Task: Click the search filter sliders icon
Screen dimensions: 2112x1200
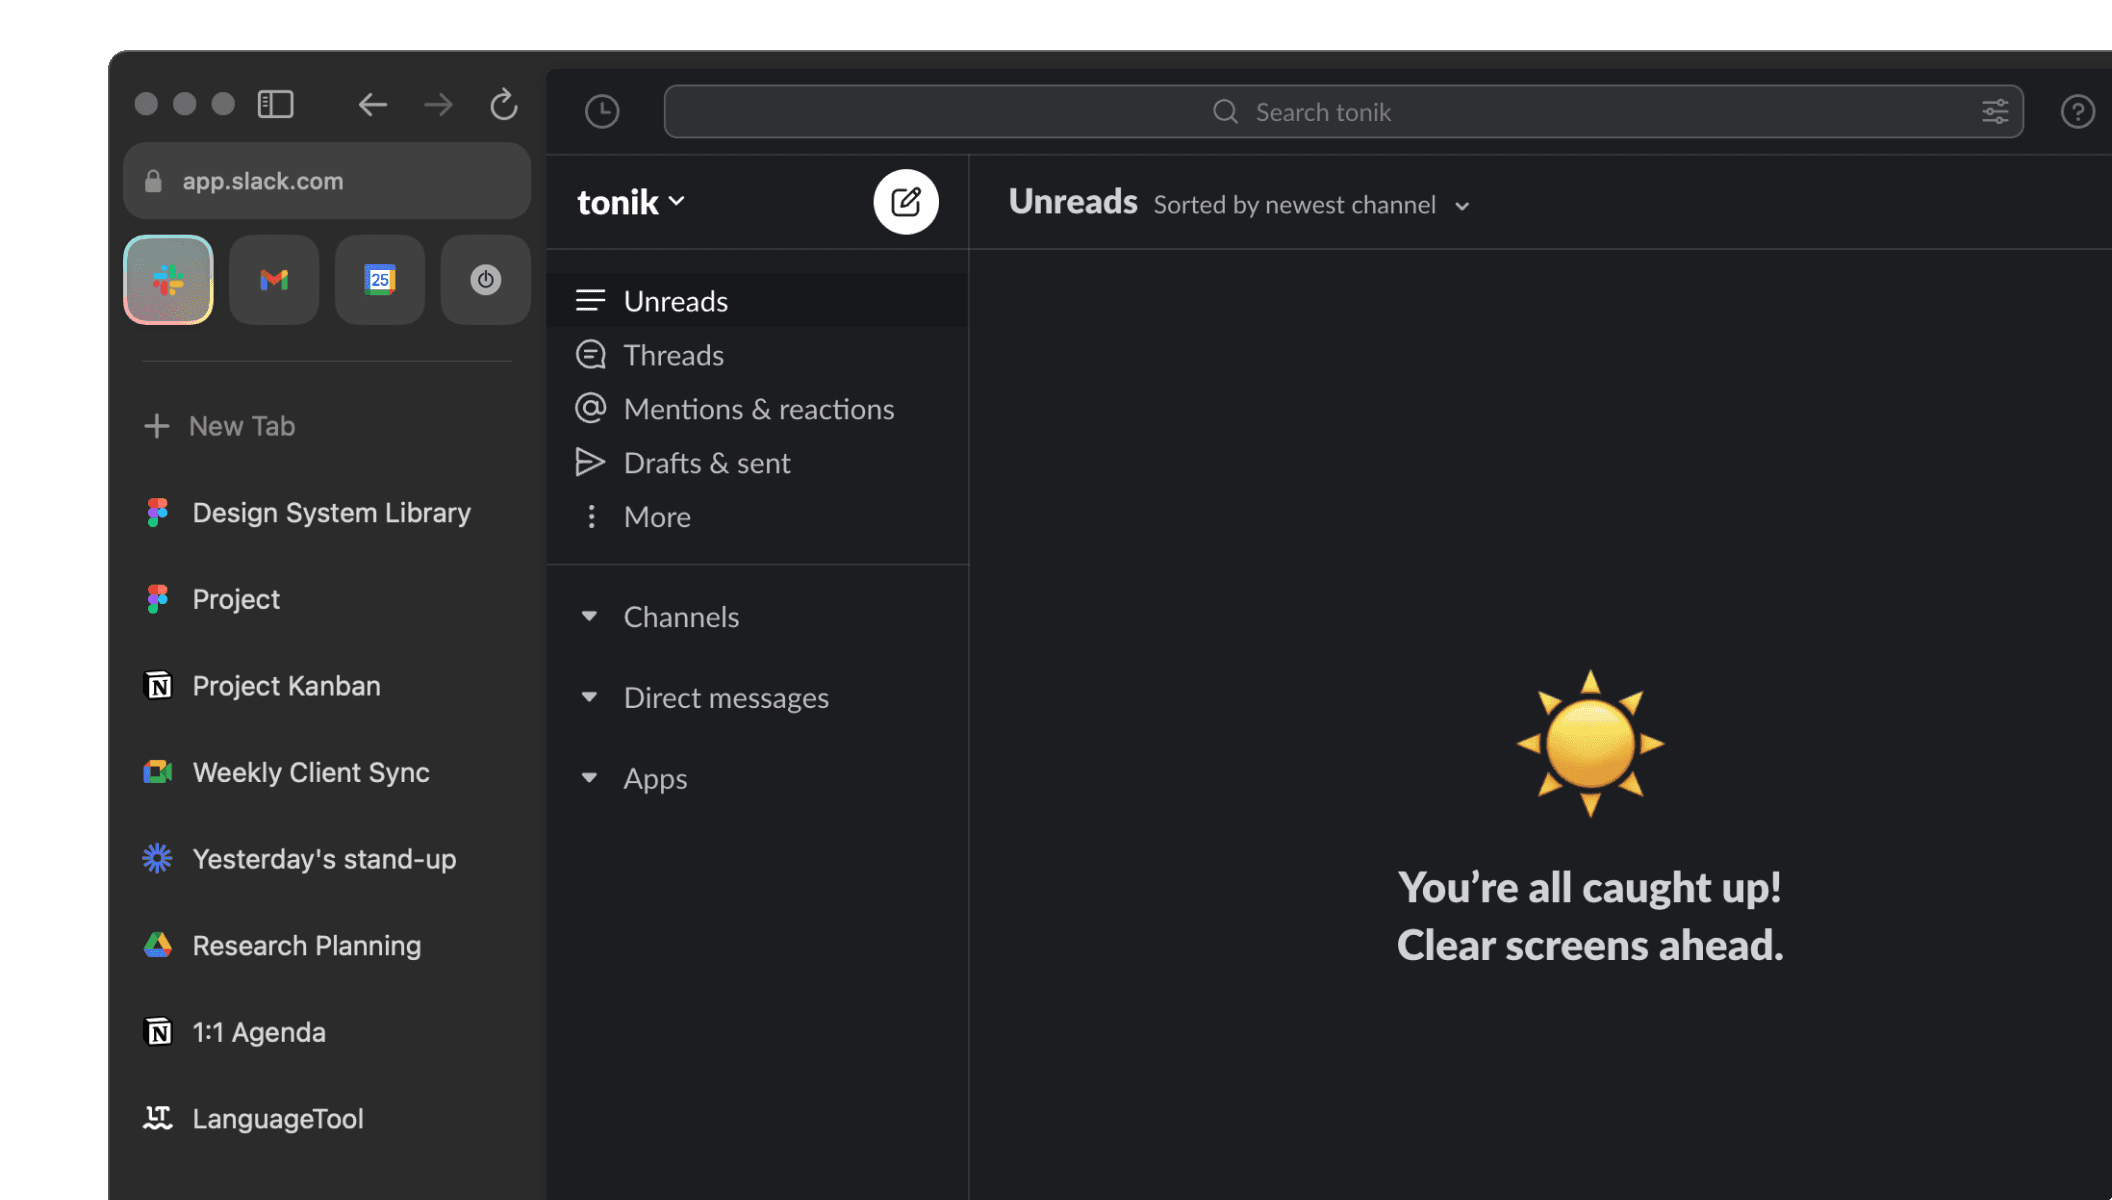Action: tap(1994, 111)
